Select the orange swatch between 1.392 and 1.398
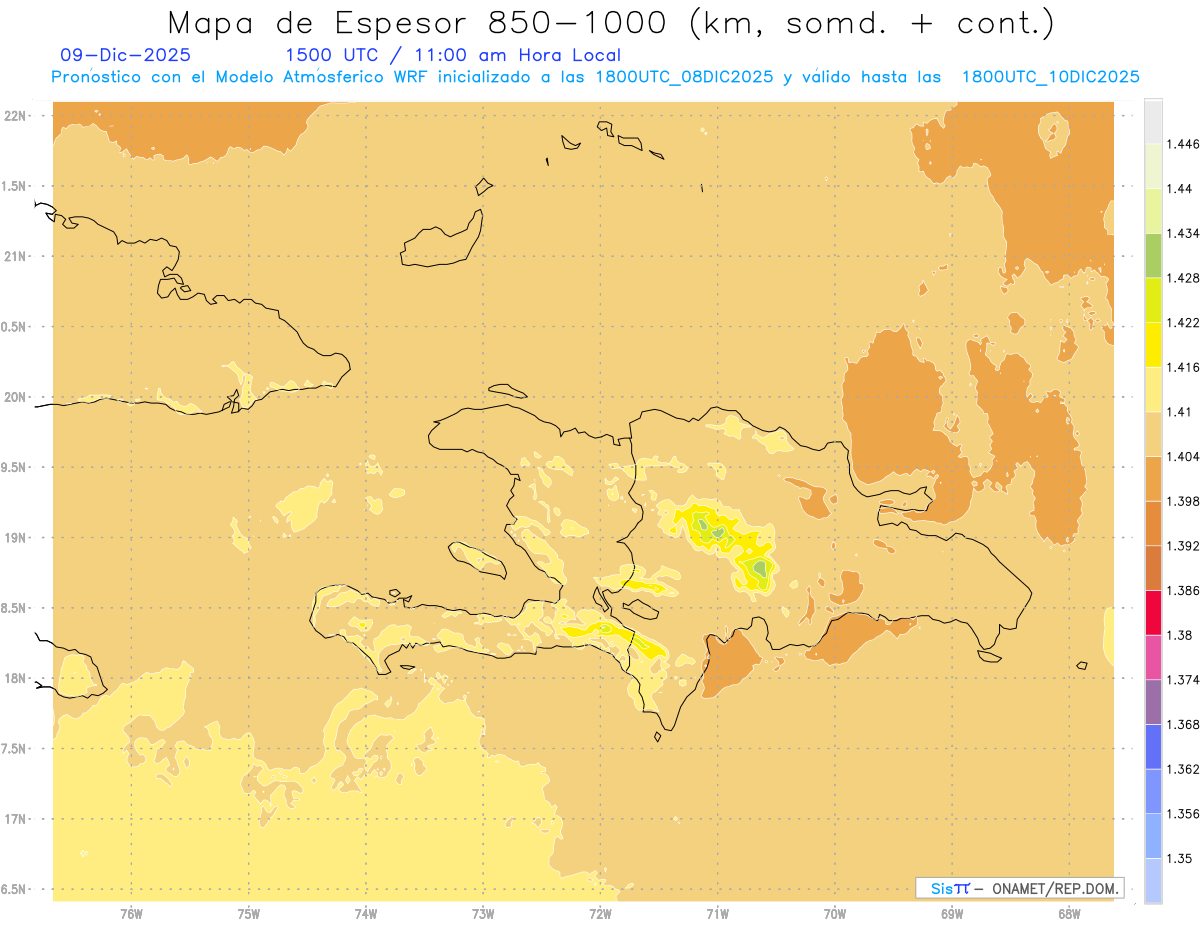The height and width of the screenshot is (927, 1200). [x=1153, y=523]
